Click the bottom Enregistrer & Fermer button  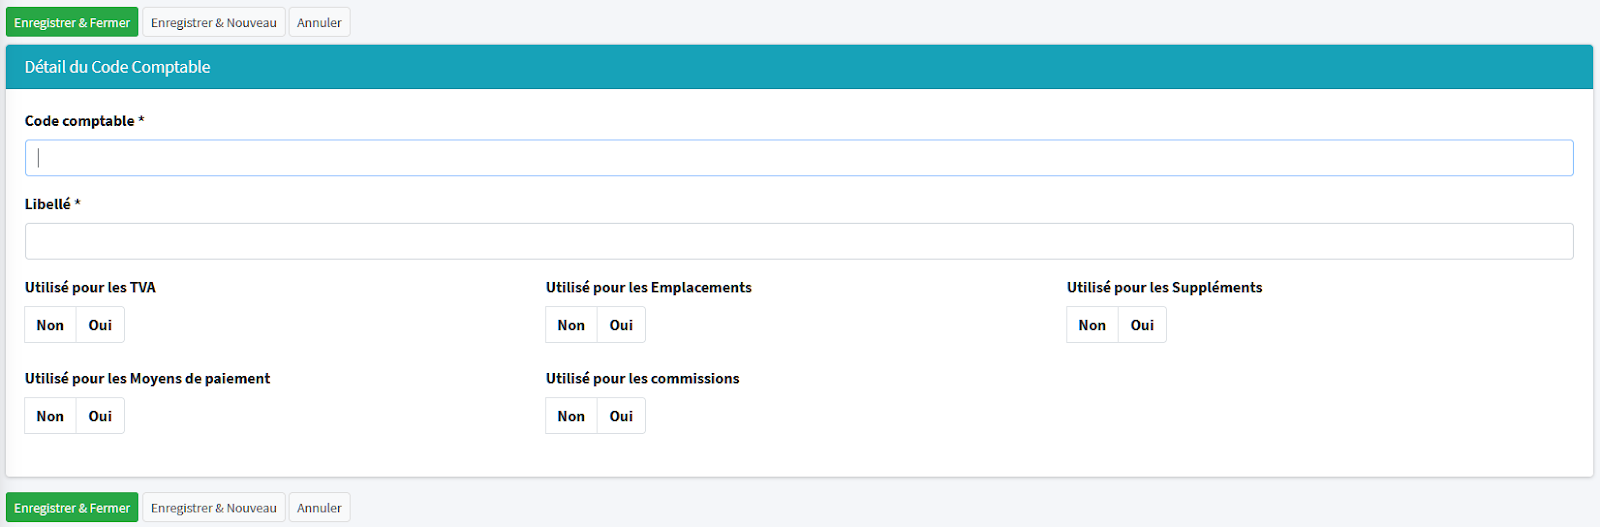click(72, 508)
